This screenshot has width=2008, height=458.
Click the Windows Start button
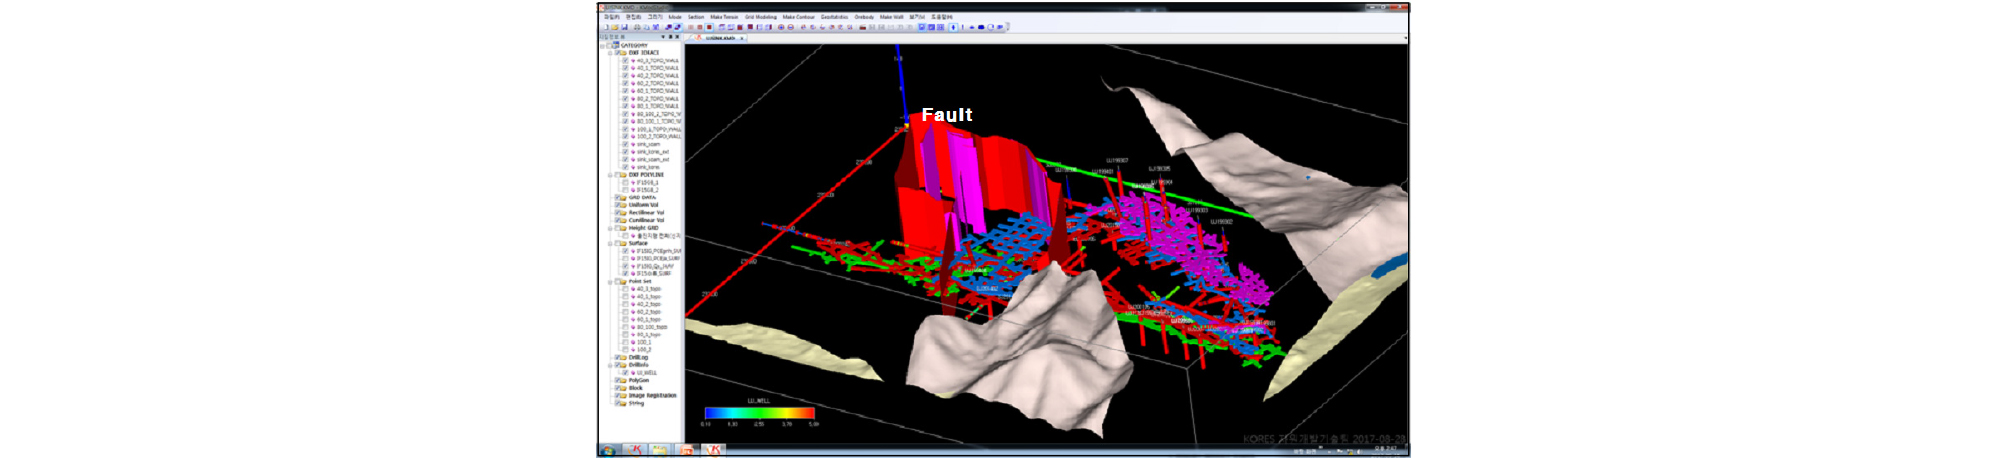(x=608, y=451)
